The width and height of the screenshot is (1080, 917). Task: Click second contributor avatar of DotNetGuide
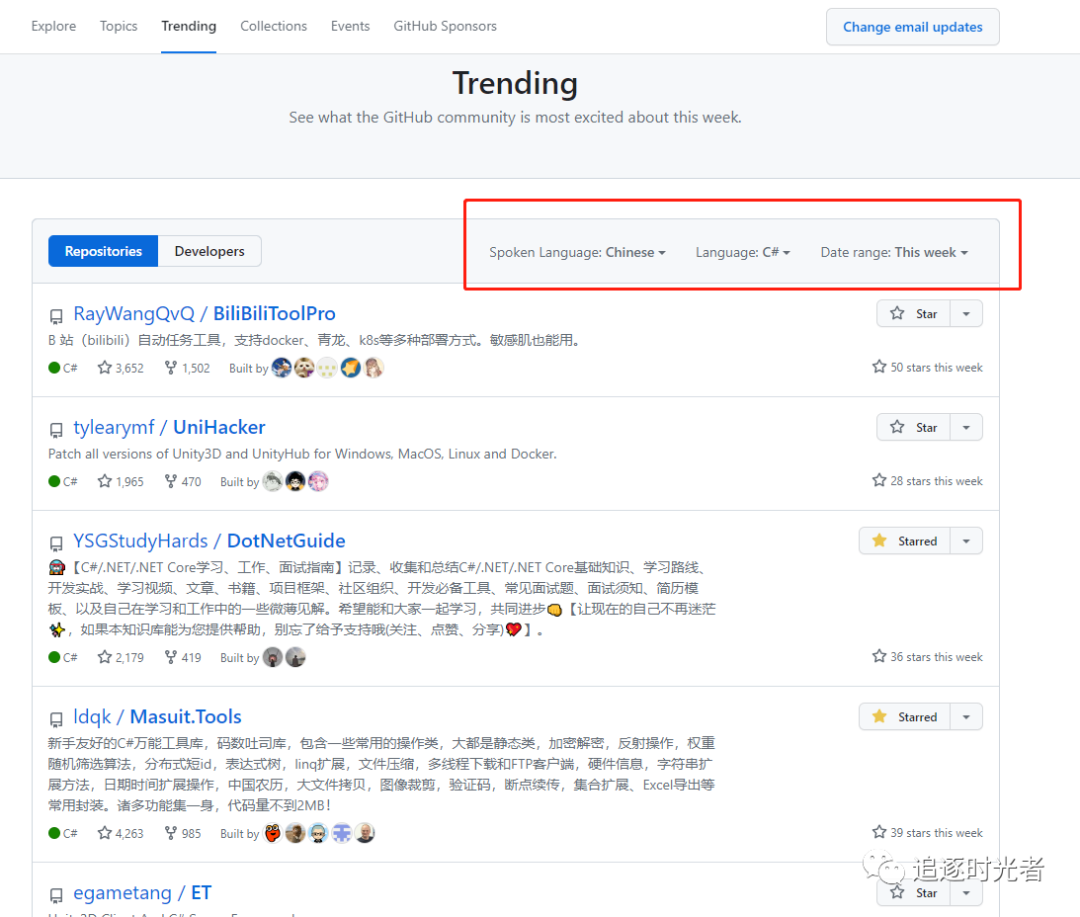[295, 657]
